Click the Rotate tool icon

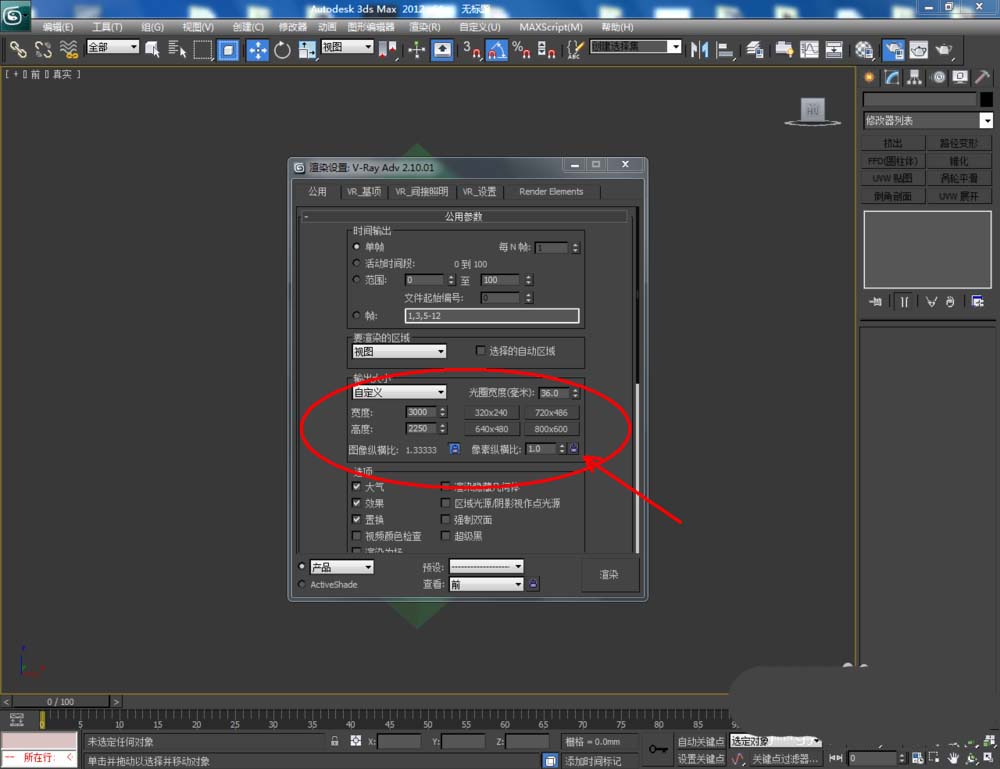[x=282, y=49]
